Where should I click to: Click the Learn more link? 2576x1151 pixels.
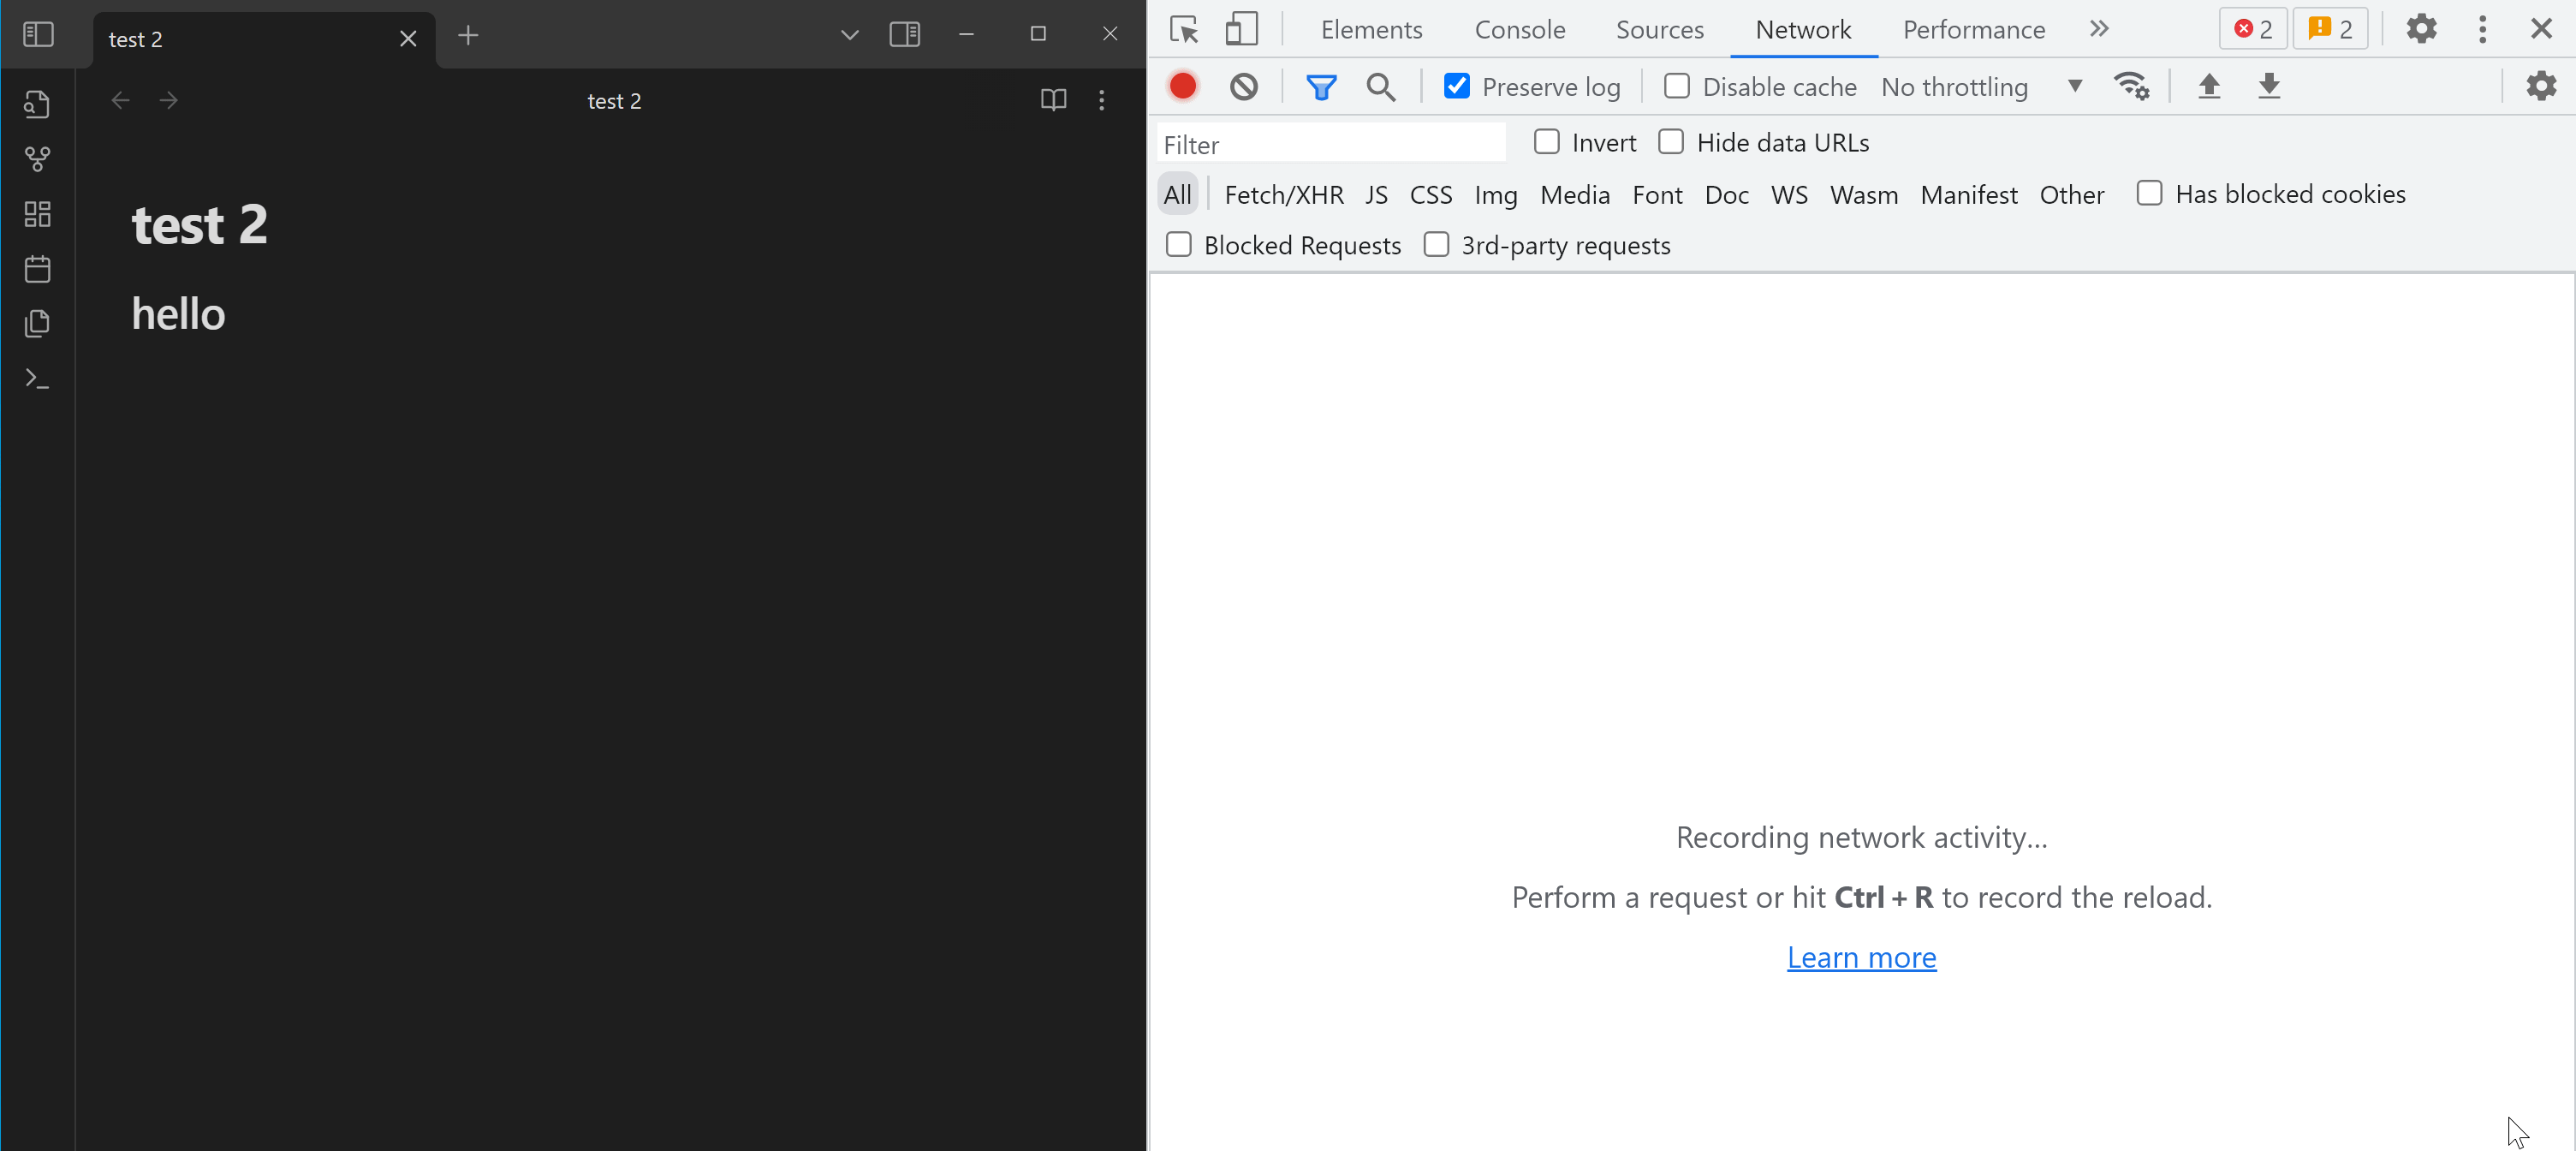pos(1861,958)
